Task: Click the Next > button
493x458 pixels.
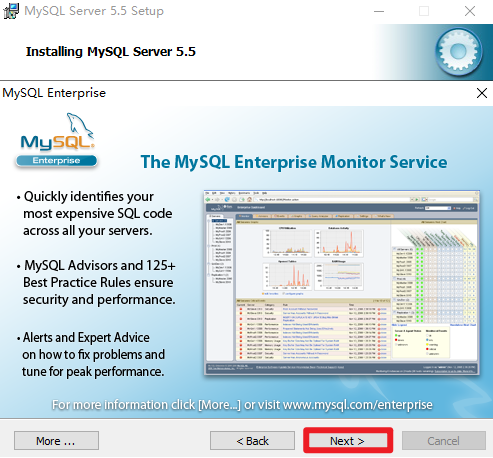Action: click(x=348, y=441)
